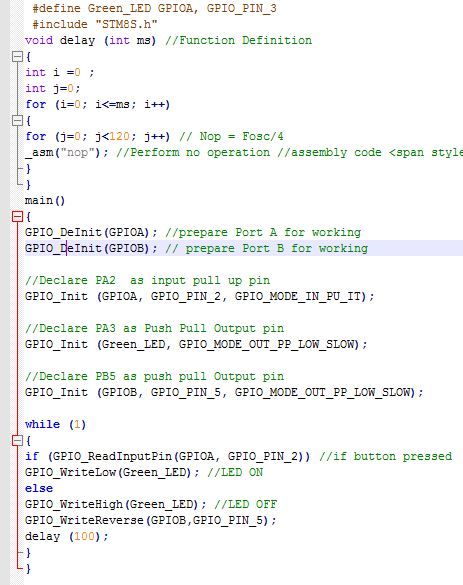463x585 pixels.
Task: Click the 'main()' function line
Action: point(45,201)
